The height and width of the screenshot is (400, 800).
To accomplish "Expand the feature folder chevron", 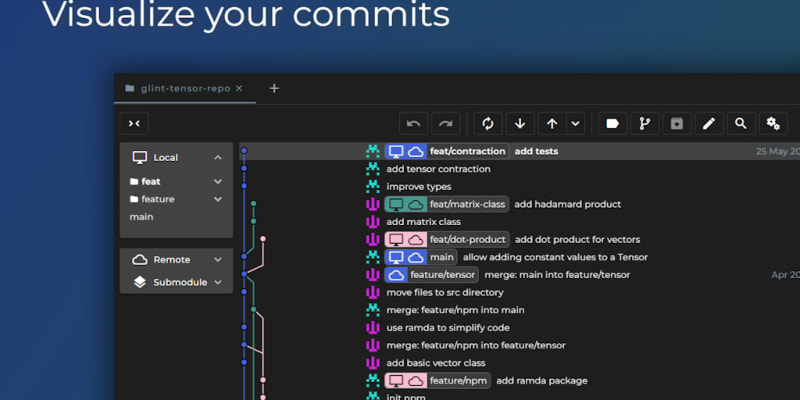I will 218,199.
